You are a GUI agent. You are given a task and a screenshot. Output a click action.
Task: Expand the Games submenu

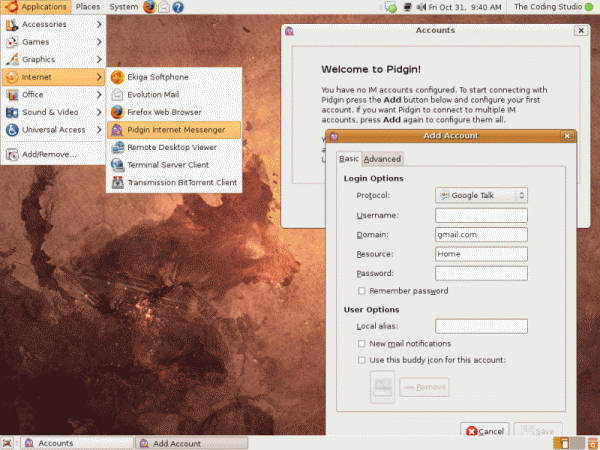53,42
